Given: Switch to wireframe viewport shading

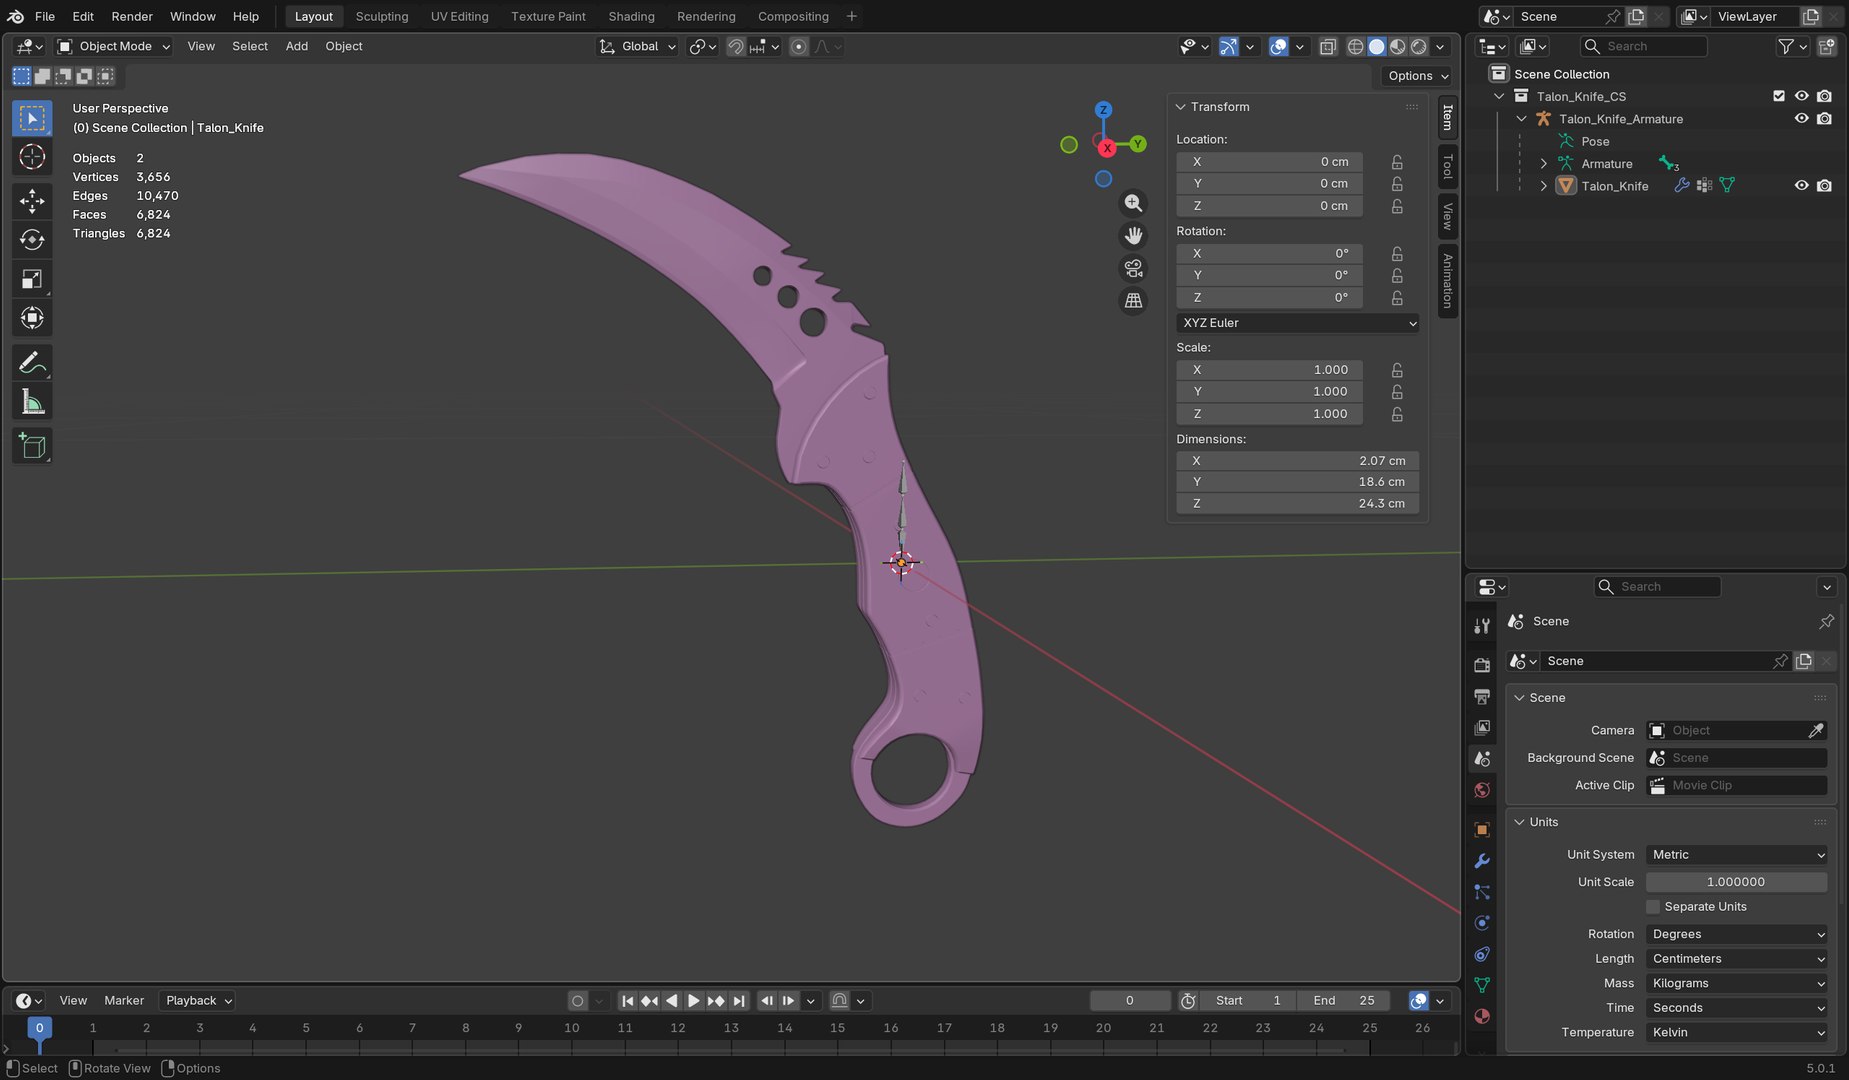Looking at the screenshot, I should [x=1355, y=46].
